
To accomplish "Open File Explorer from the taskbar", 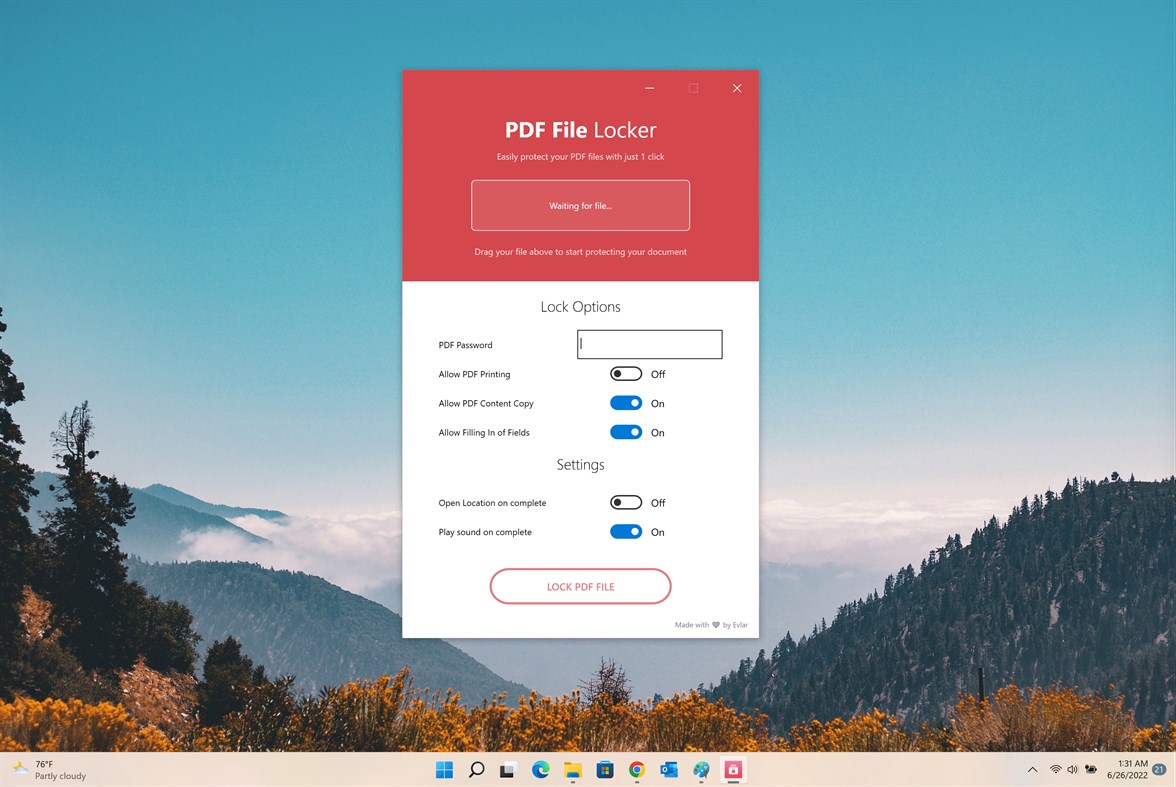I will click(x=572, y=770).
